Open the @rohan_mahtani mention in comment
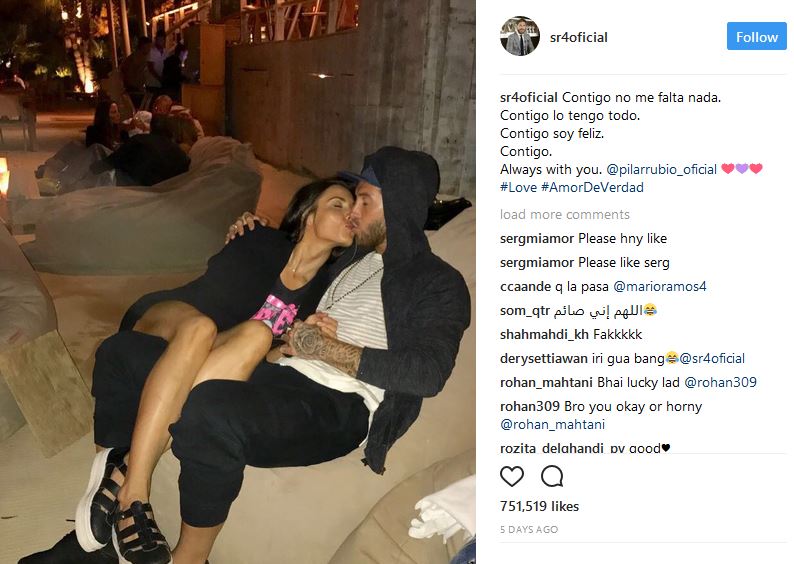Image resolution: width=794 pixels, height=564 pixels. click(x=552, y=424)
